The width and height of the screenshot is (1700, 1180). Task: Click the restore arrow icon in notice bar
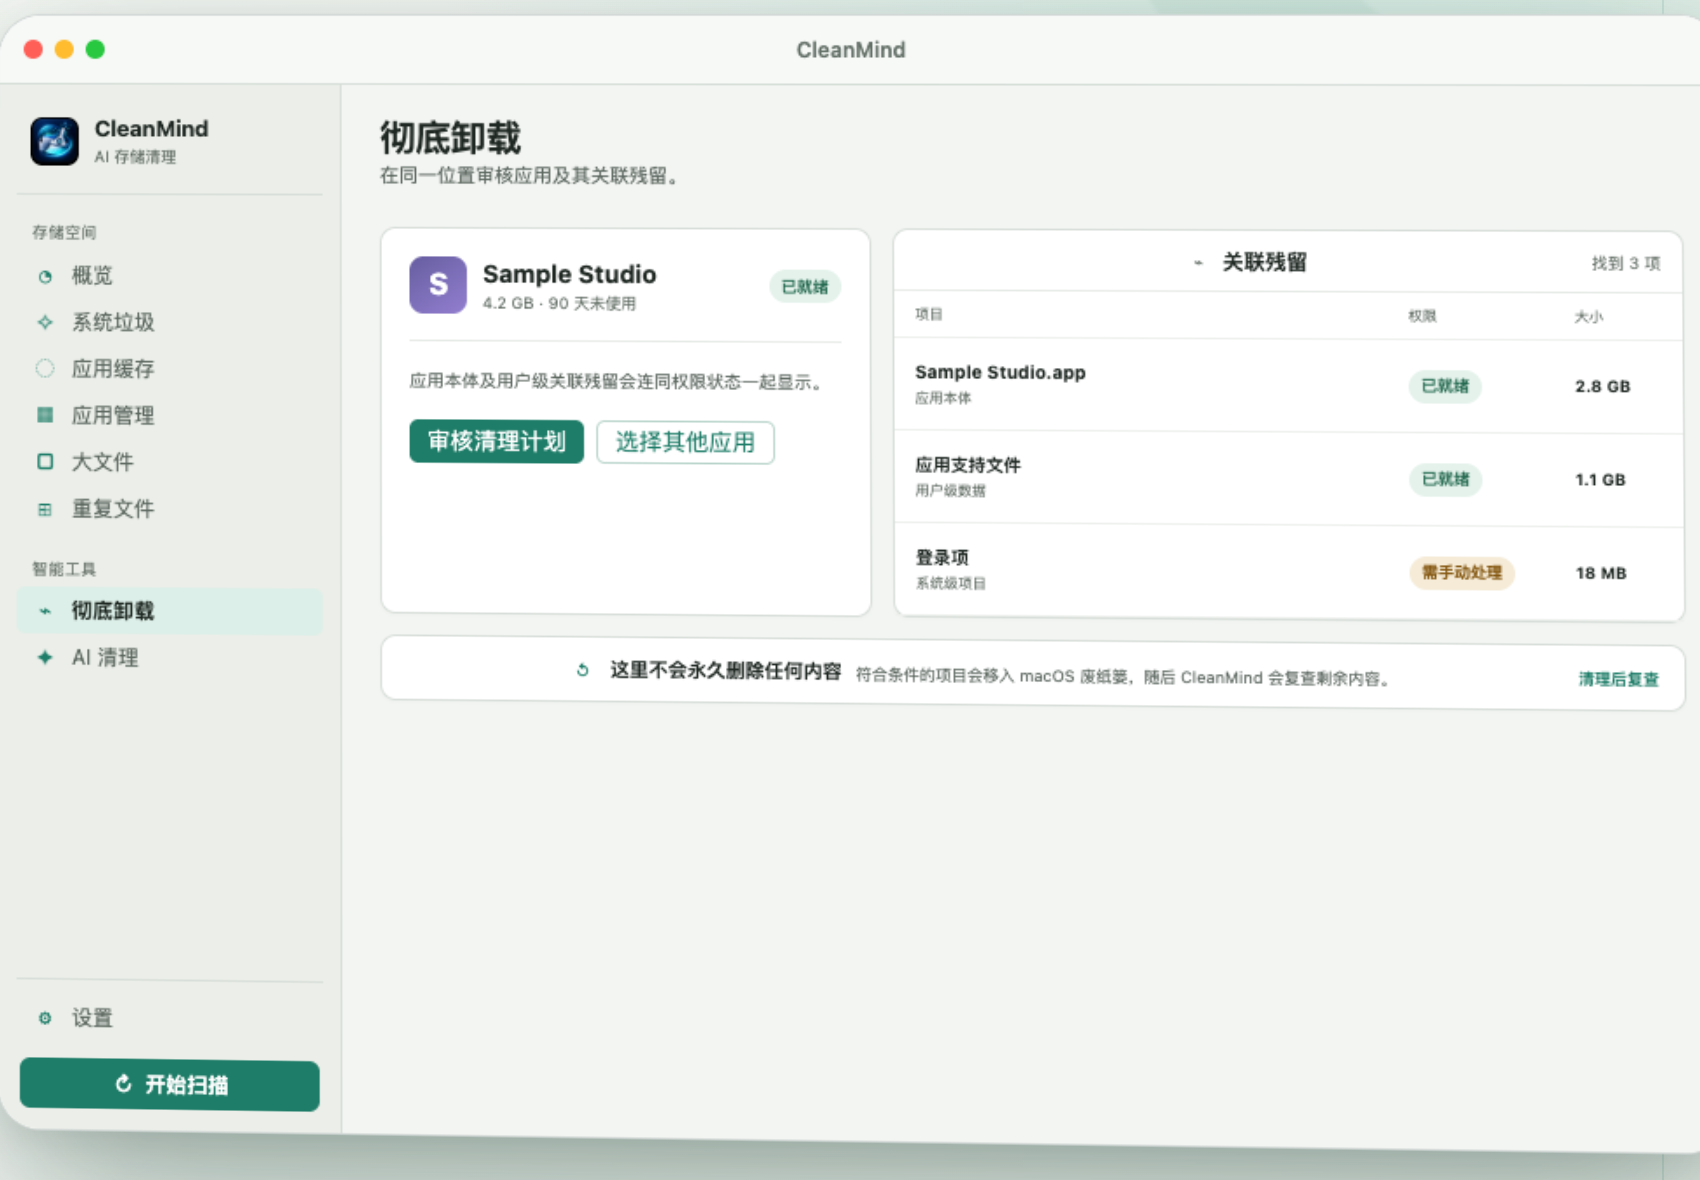pyautogui.click(x=583, y=670)
